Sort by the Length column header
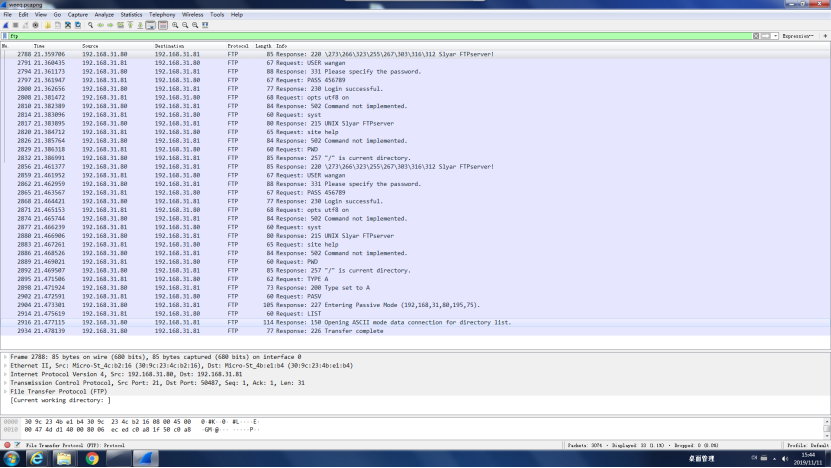The height and width of the screenshot is (468, 831). click(263, 46)
